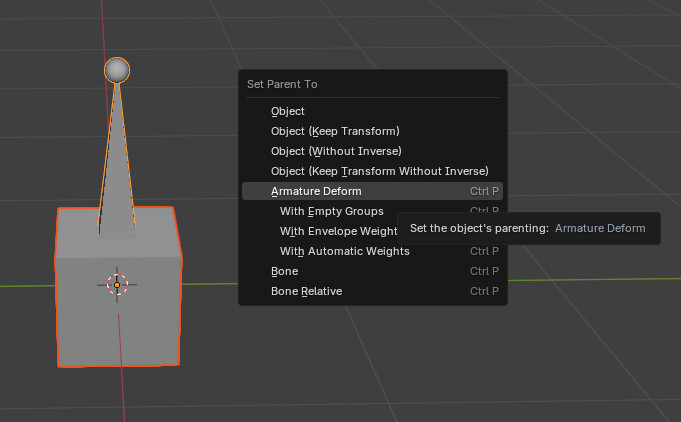Select the tapered armature bone body
This screenshot has width=681, height=422.
tap(117, 170)
